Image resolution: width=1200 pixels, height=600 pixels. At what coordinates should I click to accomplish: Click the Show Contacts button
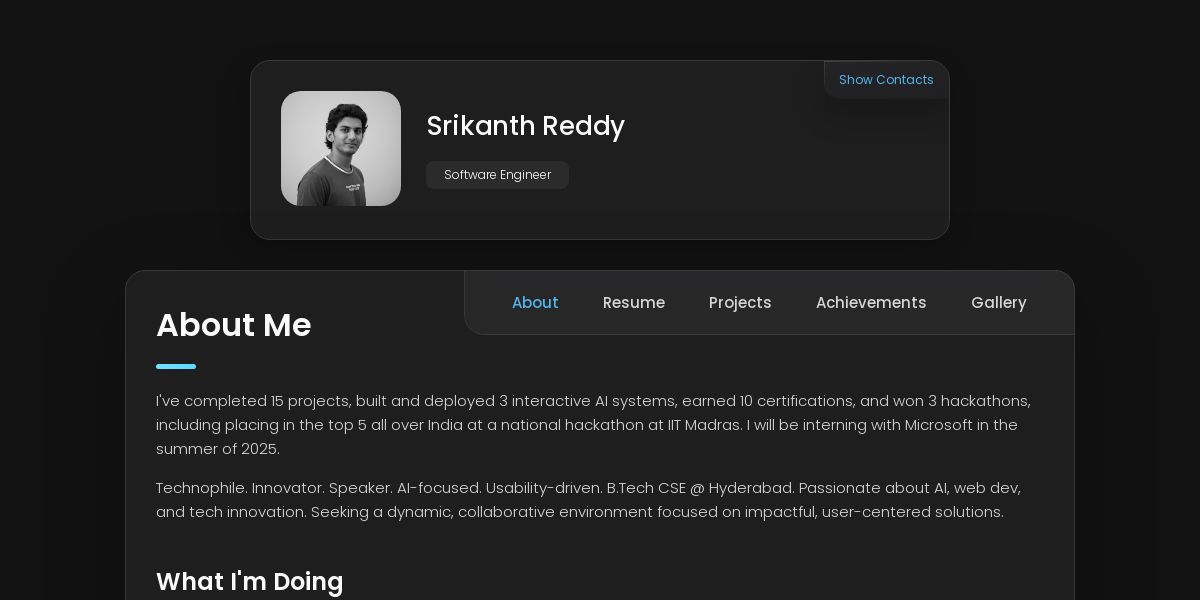click(x=885, y=80)
